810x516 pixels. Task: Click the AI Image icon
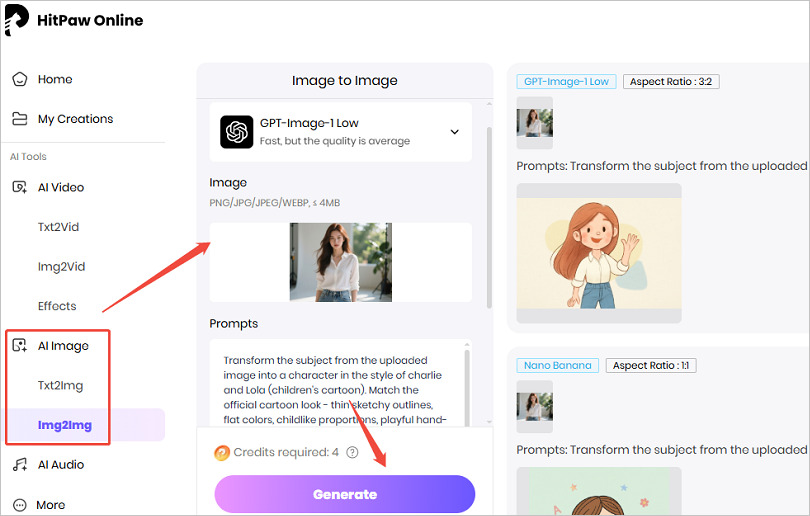[x=20, y=346]
